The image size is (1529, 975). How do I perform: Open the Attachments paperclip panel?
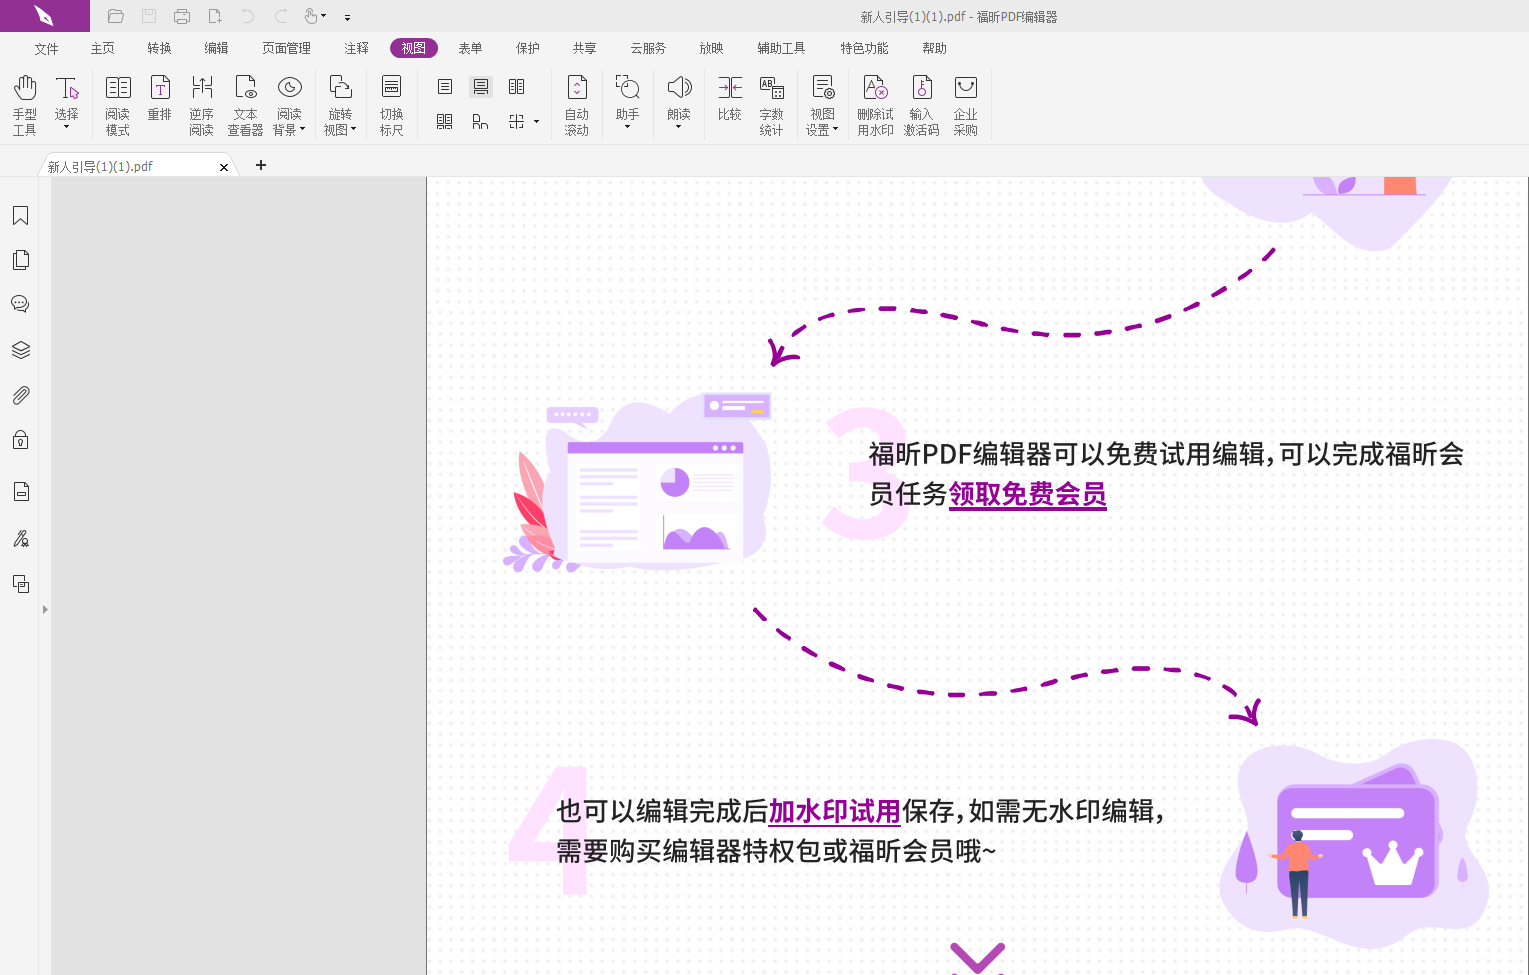[20, 396]
